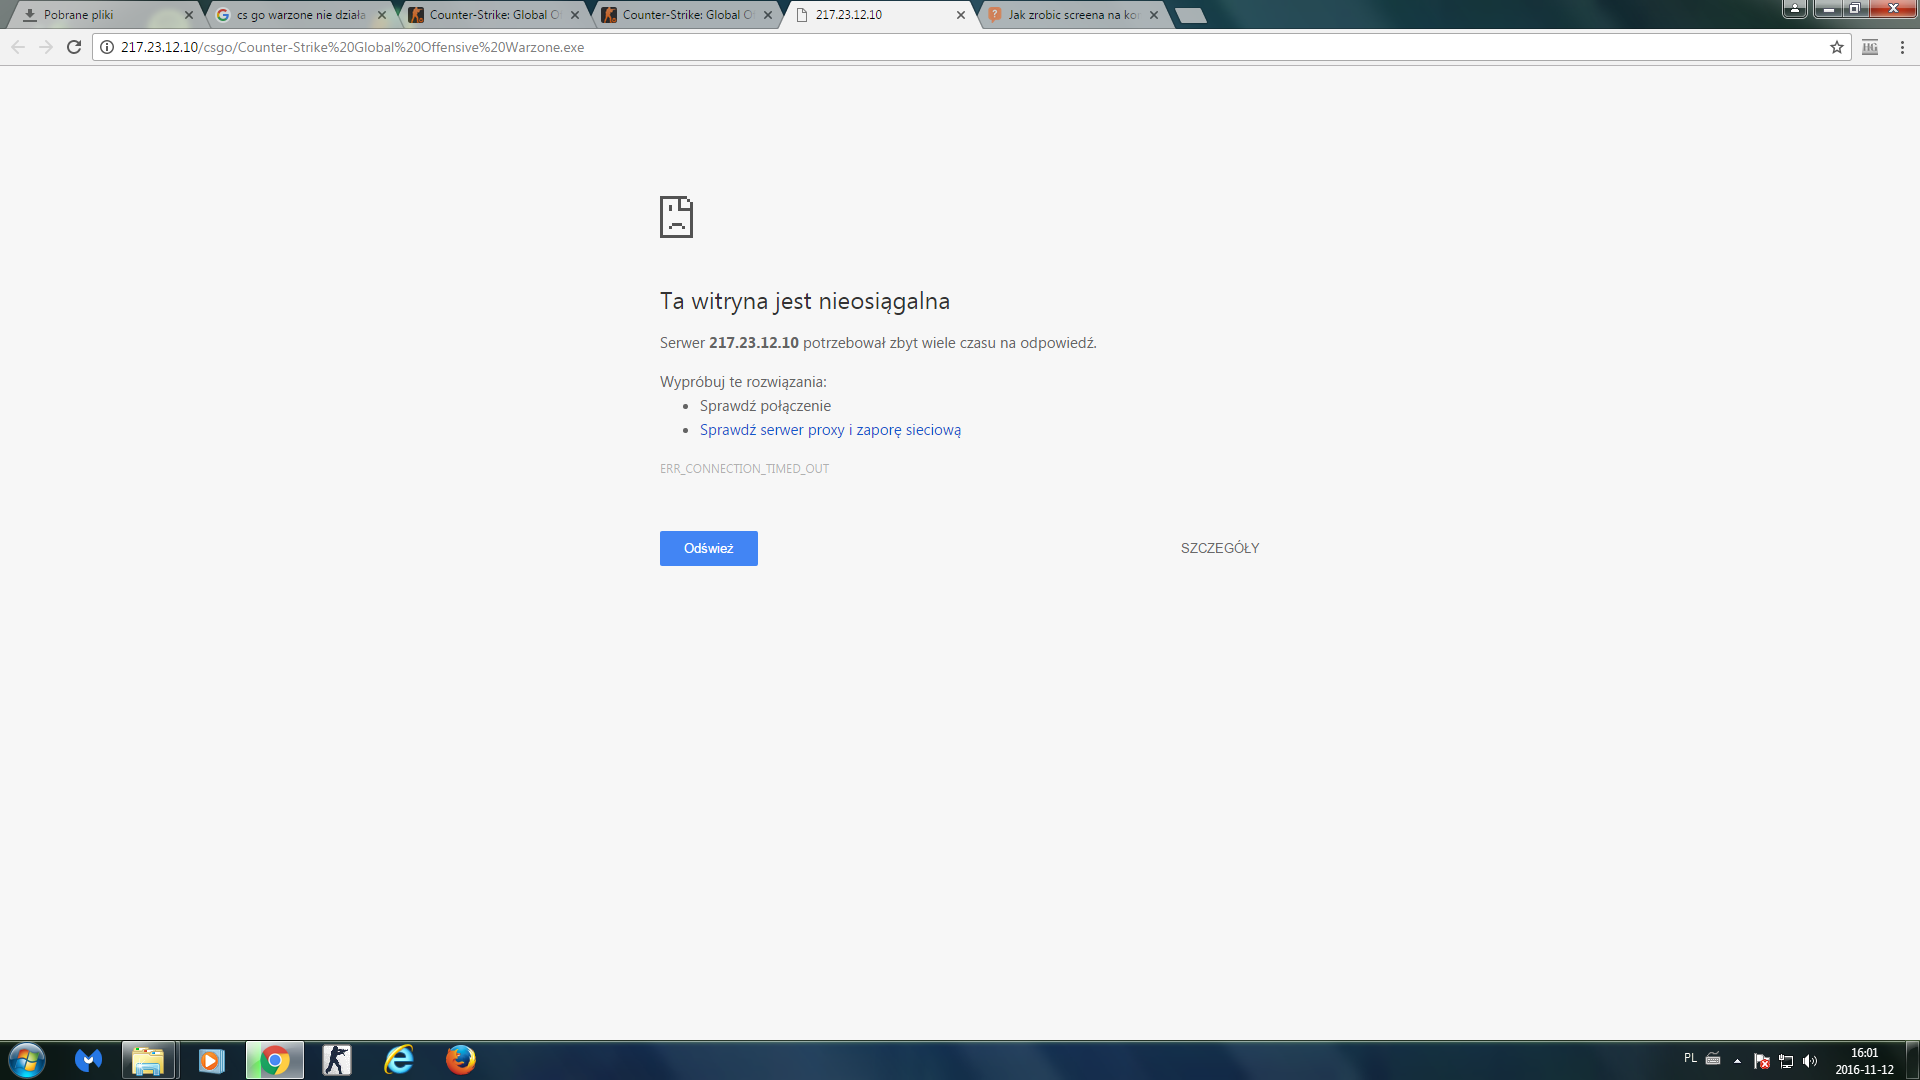Open Counter-Strike icon in taskbar
This screenshot has width=1920, height=1080.
[337, 1059]
